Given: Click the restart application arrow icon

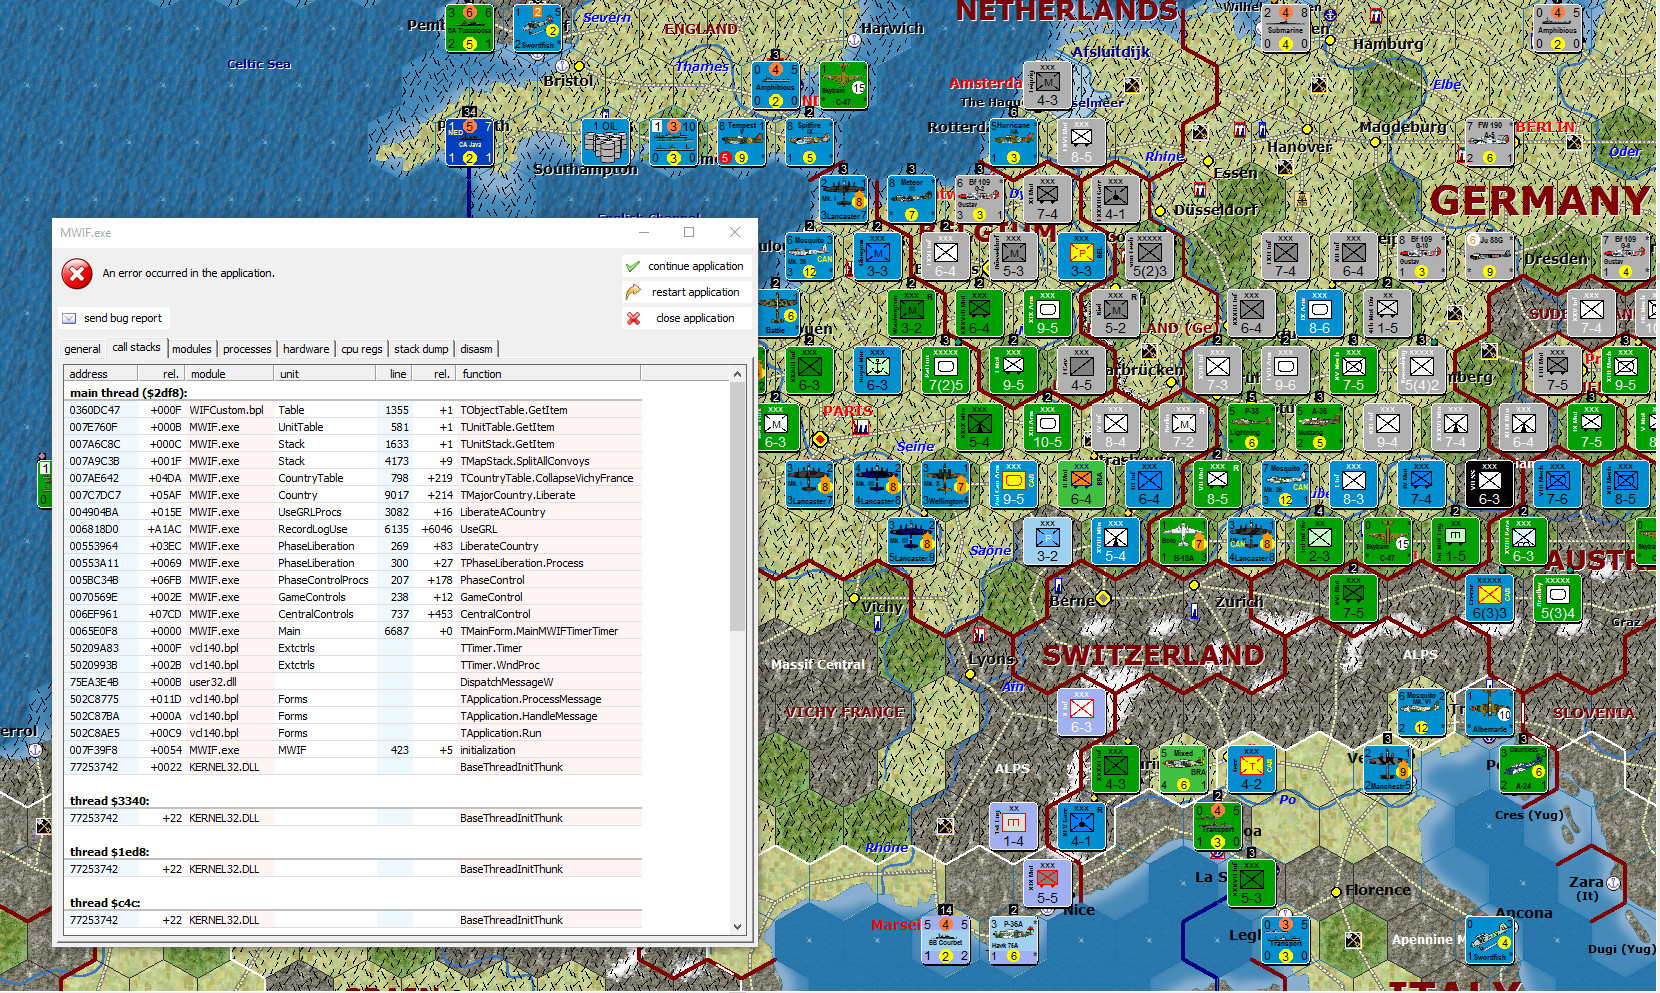Looking at the screenshot, I should coord(632,292).
